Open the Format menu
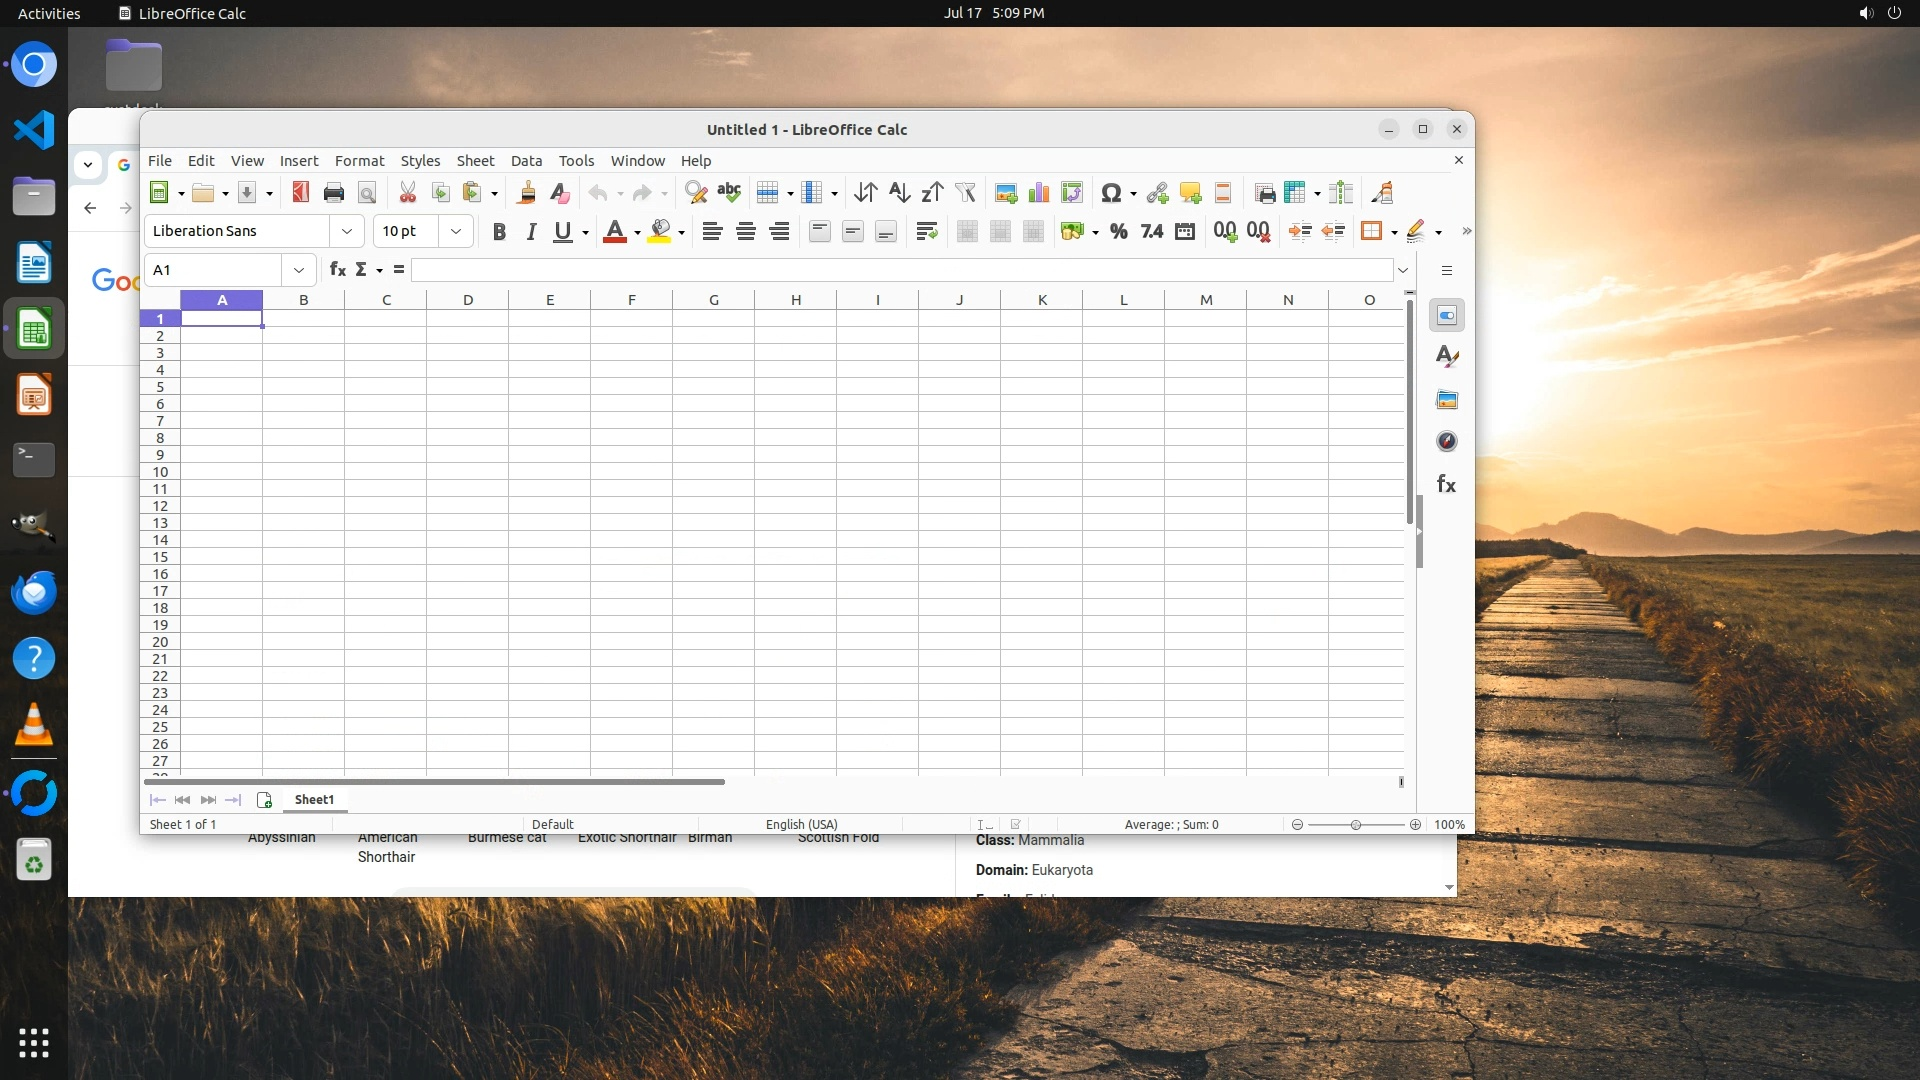The image size is (1920, 1080). pyautogui.click(x=359, y=160)
